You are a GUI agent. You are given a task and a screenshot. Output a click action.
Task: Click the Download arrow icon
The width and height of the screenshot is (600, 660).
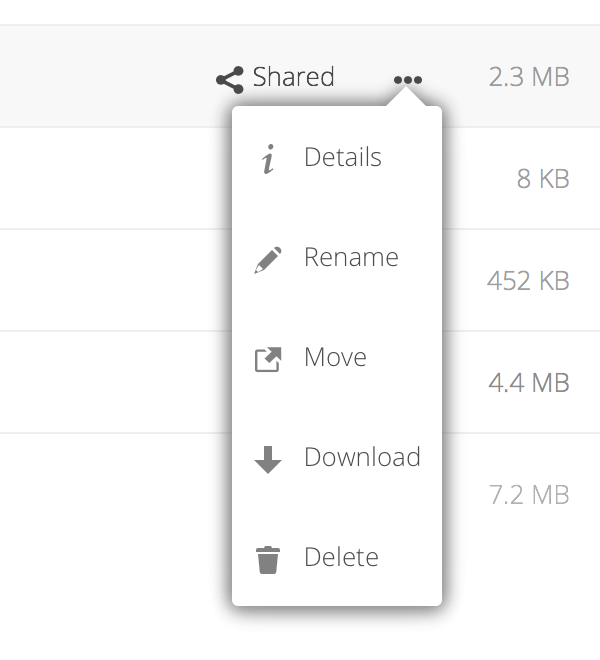(x=267, y=459)
